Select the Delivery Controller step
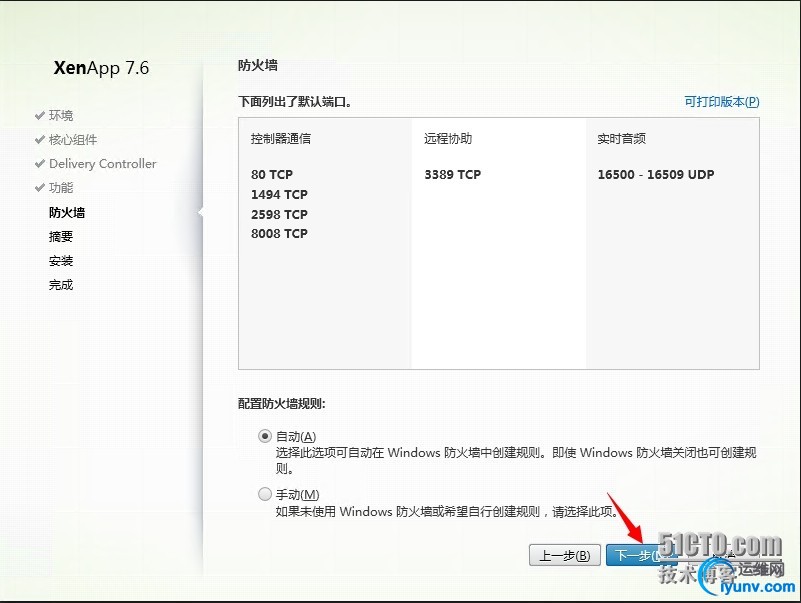Image resolution: width=801 pixels, height=603 pixels. tap(103, 164)
